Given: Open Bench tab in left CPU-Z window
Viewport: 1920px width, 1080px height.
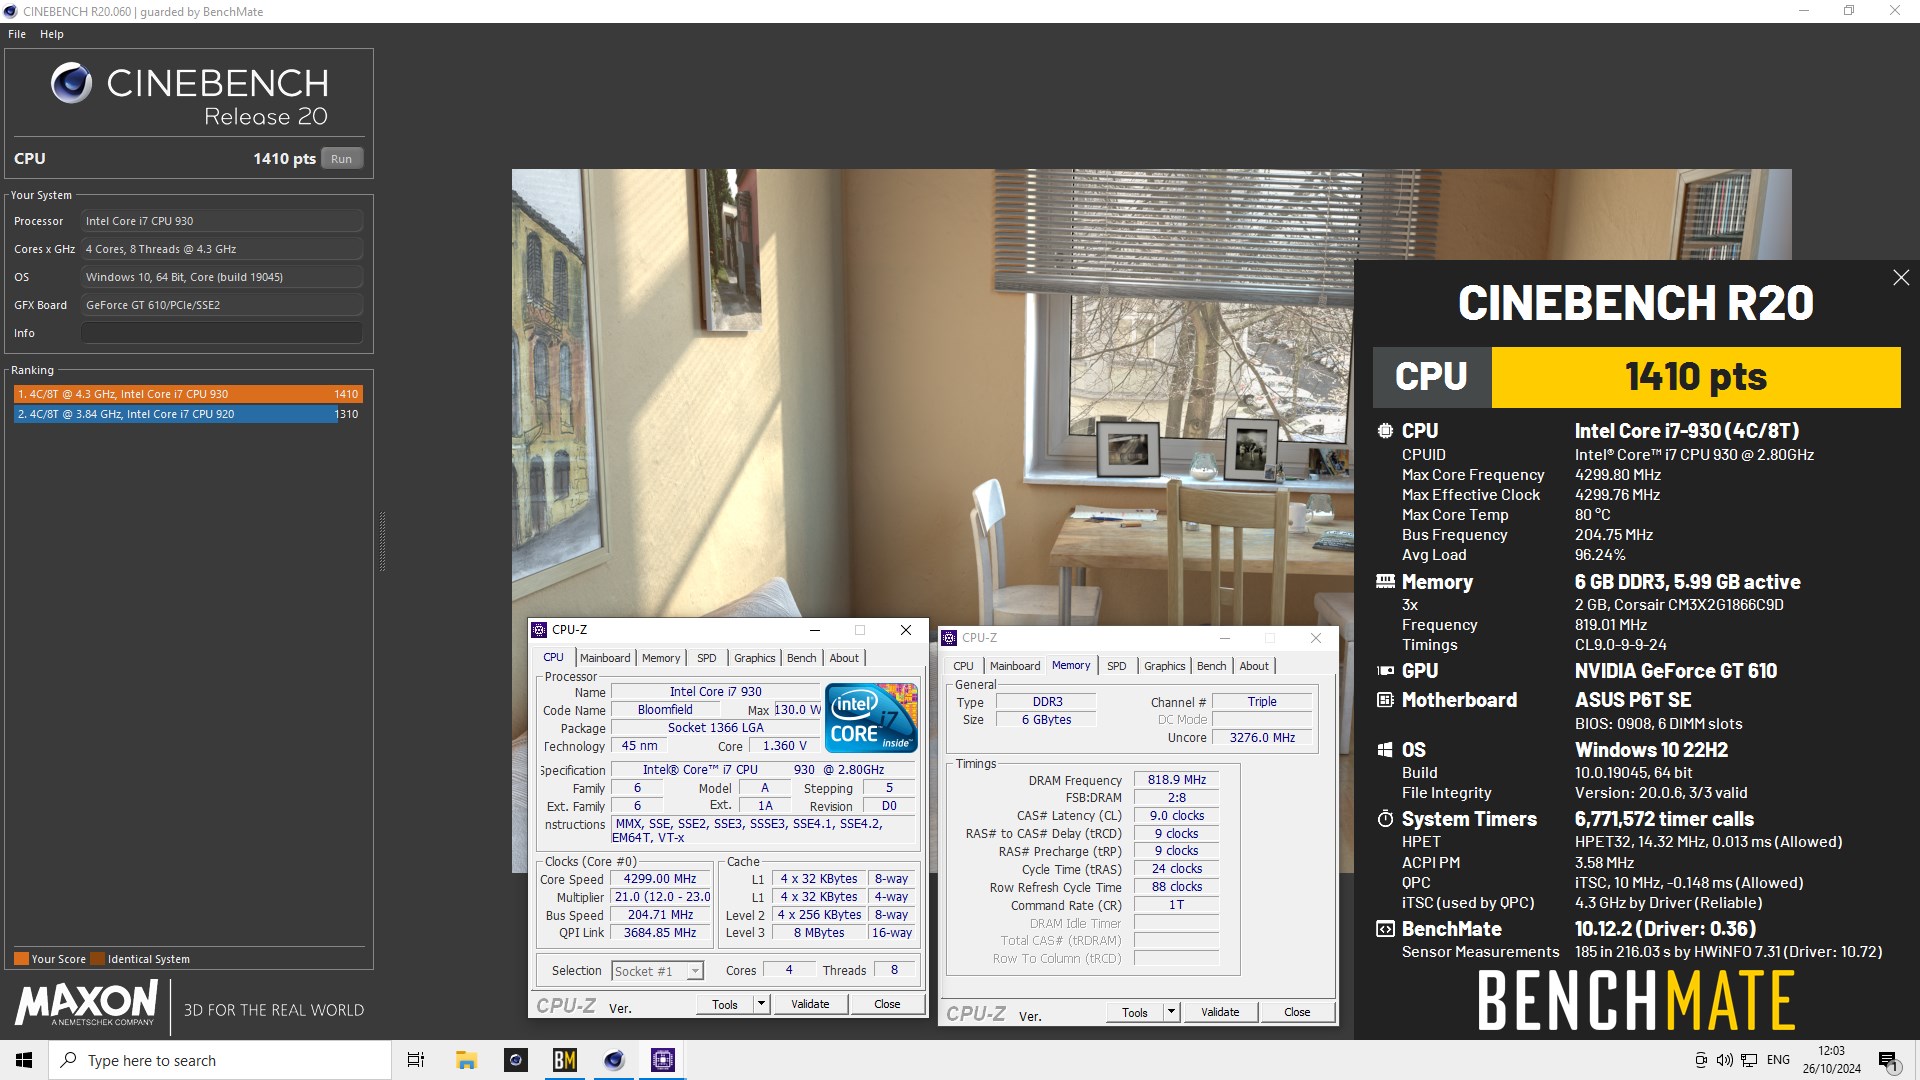Looking at the screenshot, I should coord(802,658).
